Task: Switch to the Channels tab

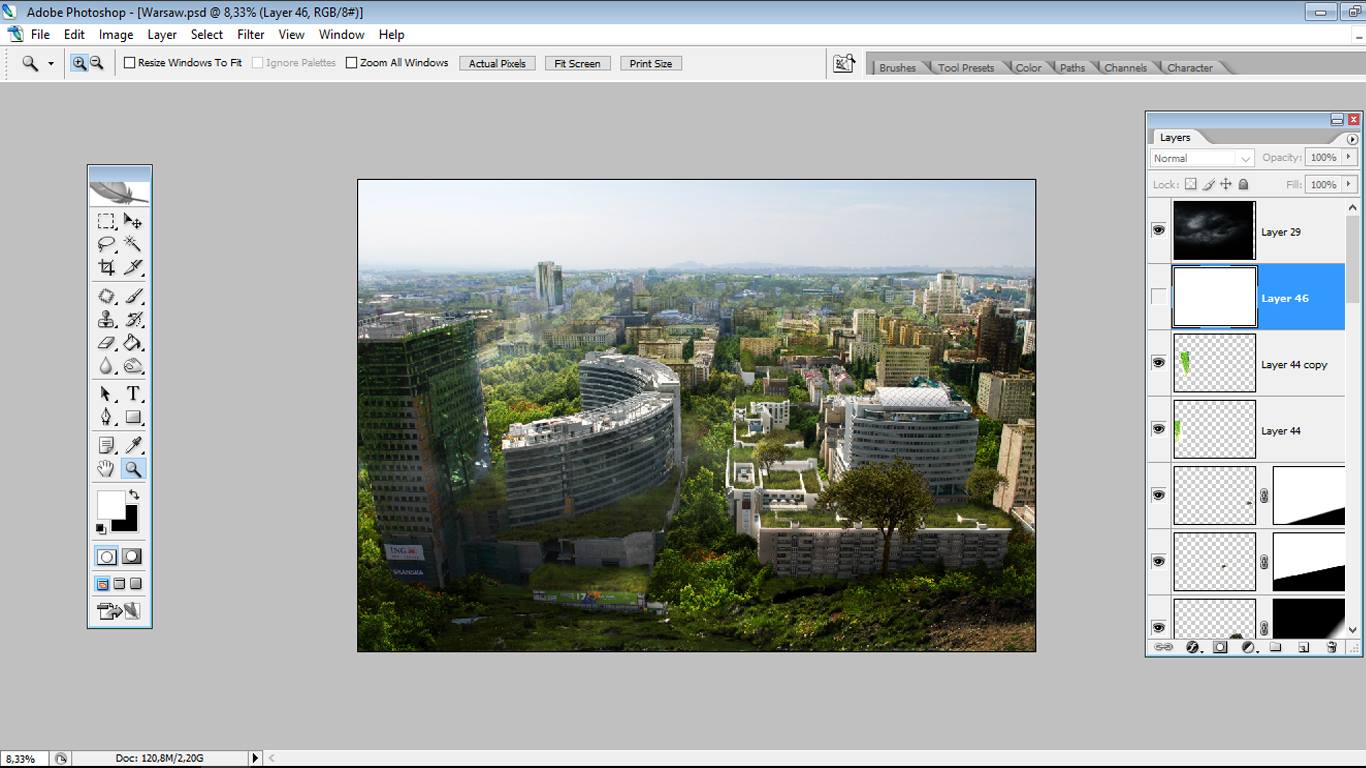Action: pos(1125,68)
